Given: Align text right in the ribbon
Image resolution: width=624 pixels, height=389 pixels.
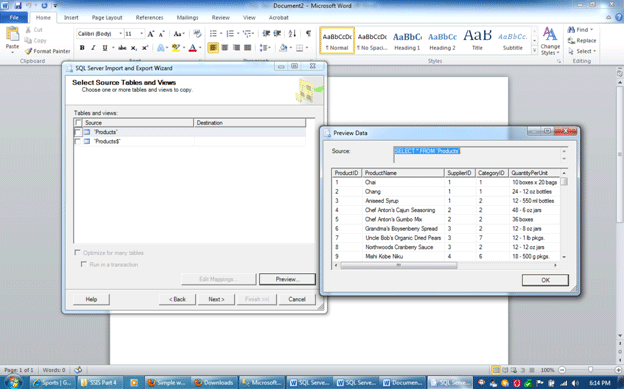Looking at the screenshot, I should point(236,48).
